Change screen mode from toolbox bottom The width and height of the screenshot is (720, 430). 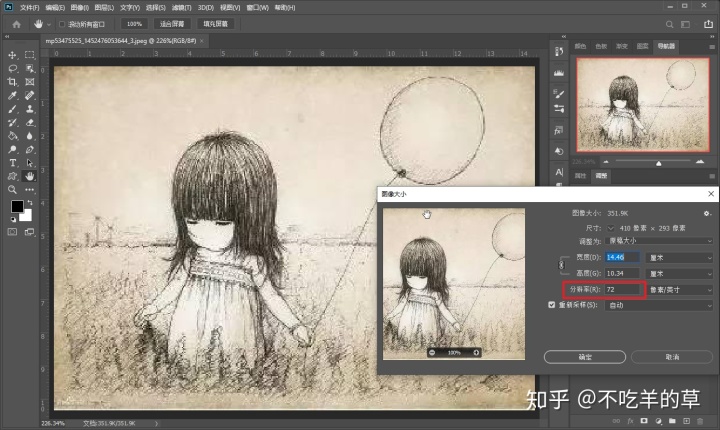30,232
